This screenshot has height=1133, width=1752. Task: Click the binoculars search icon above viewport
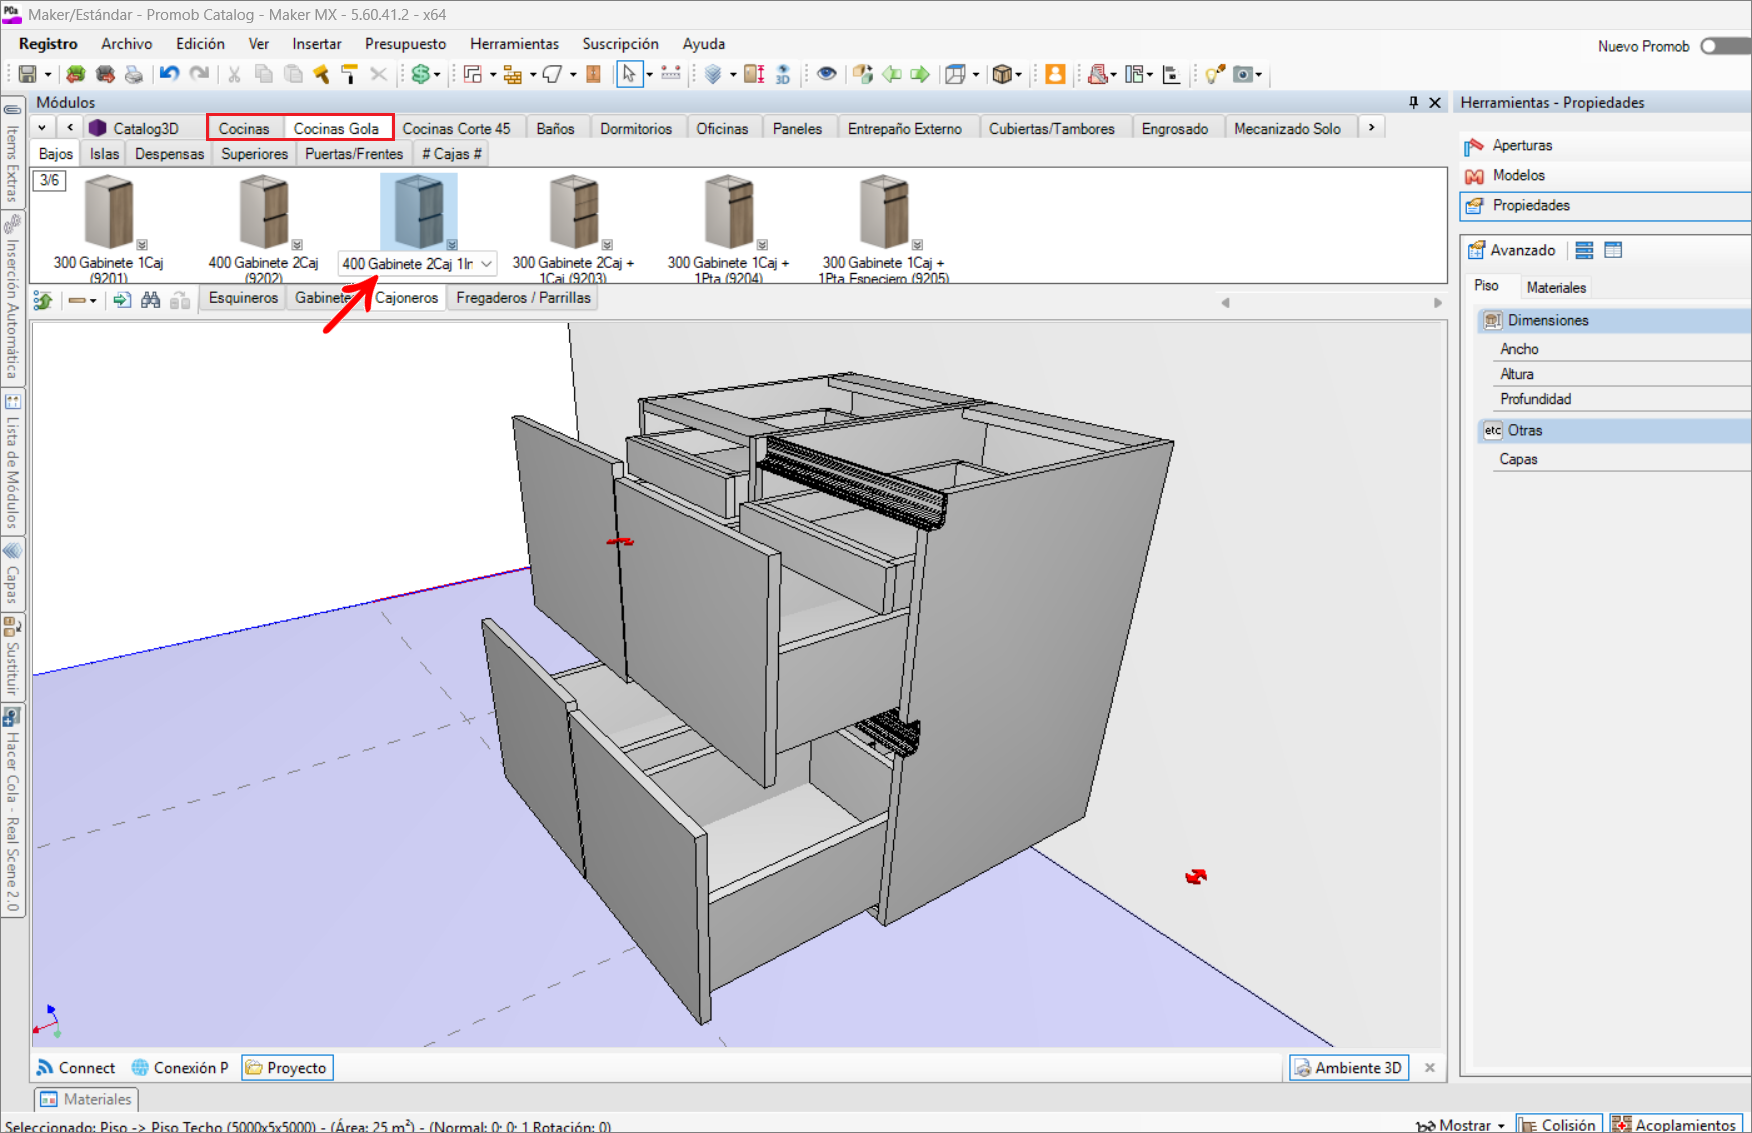(x=150, y=299)
